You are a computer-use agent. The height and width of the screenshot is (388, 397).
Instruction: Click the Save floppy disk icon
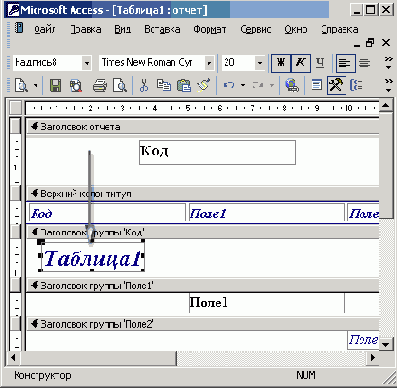point(55,86)
